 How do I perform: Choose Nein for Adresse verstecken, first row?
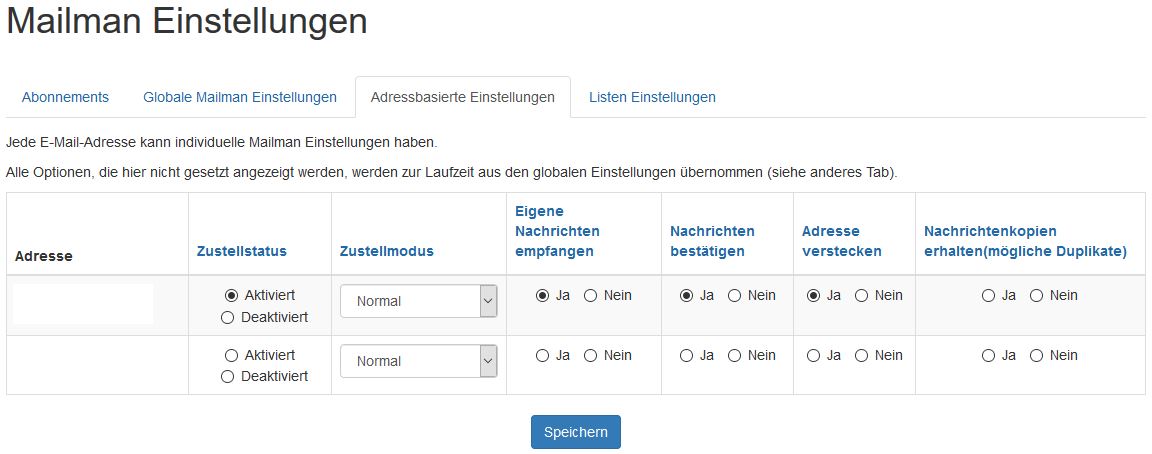click(x=862, y=295)
